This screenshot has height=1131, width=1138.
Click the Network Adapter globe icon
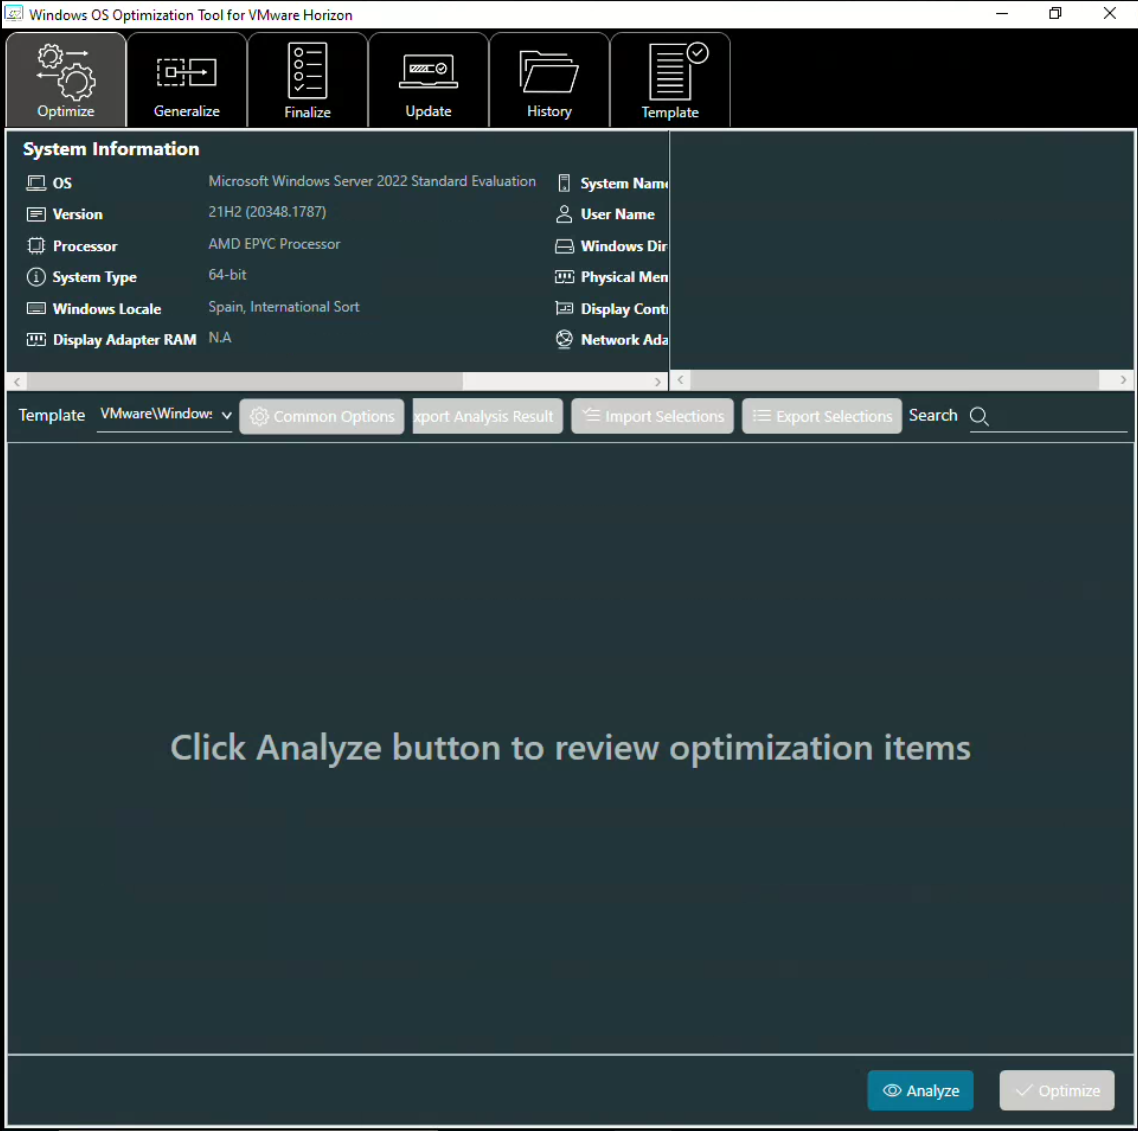click(x=564, y=340)
